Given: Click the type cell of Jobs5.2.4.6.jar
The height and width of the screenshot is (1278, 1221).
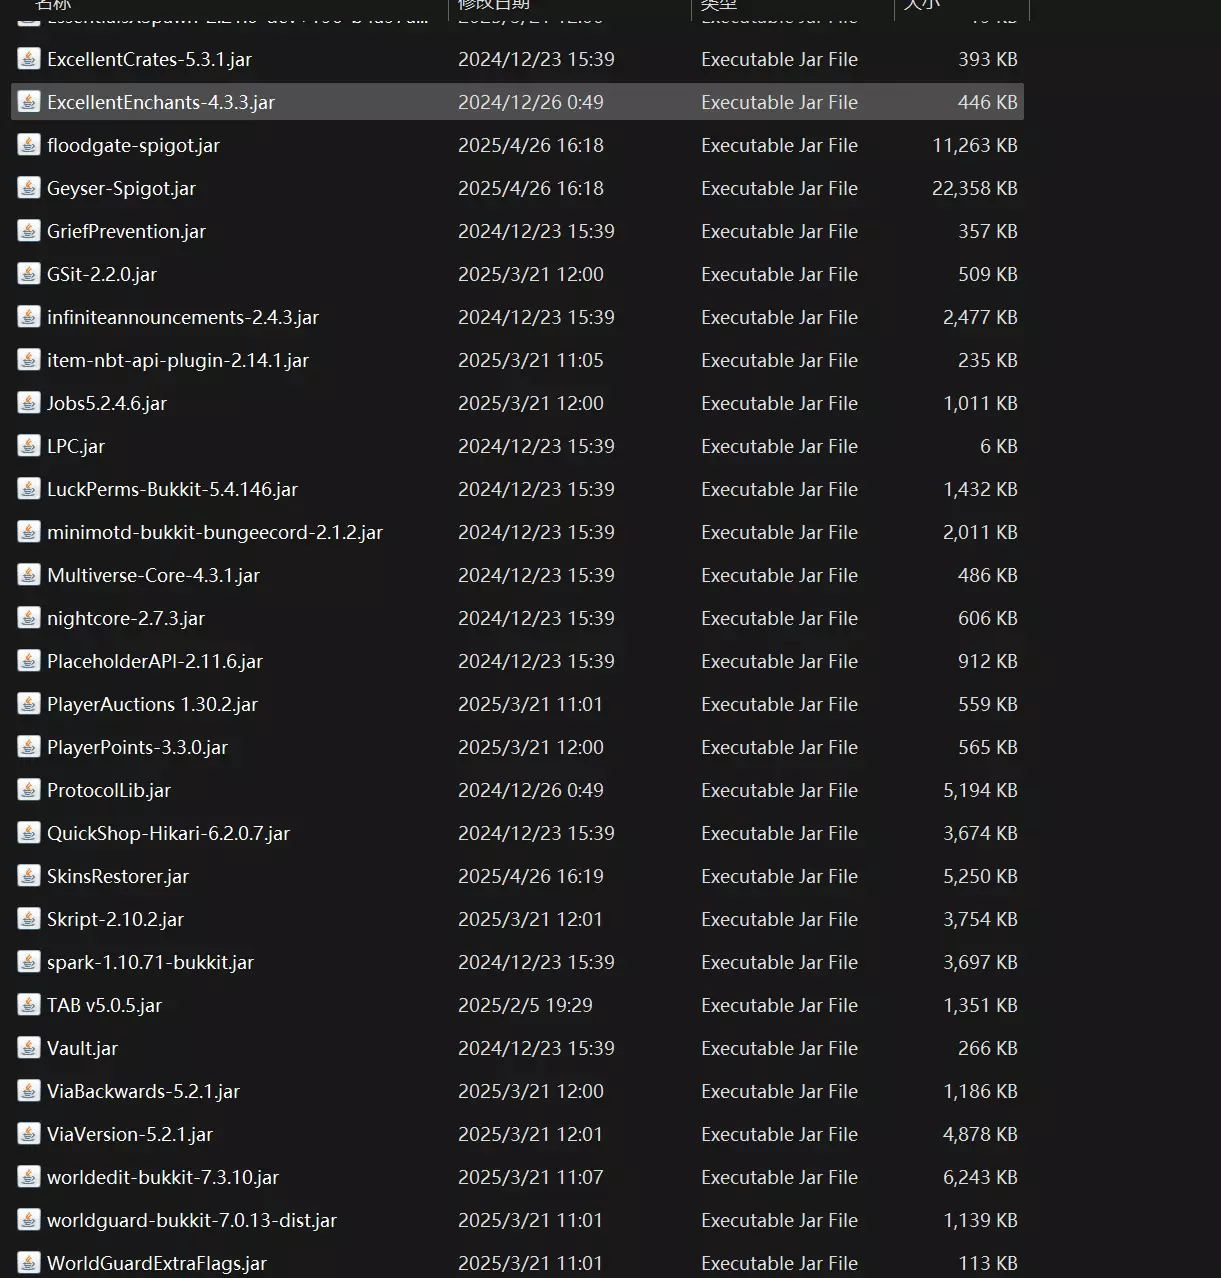Looking at the screenshot, I should tap(779, 403).
